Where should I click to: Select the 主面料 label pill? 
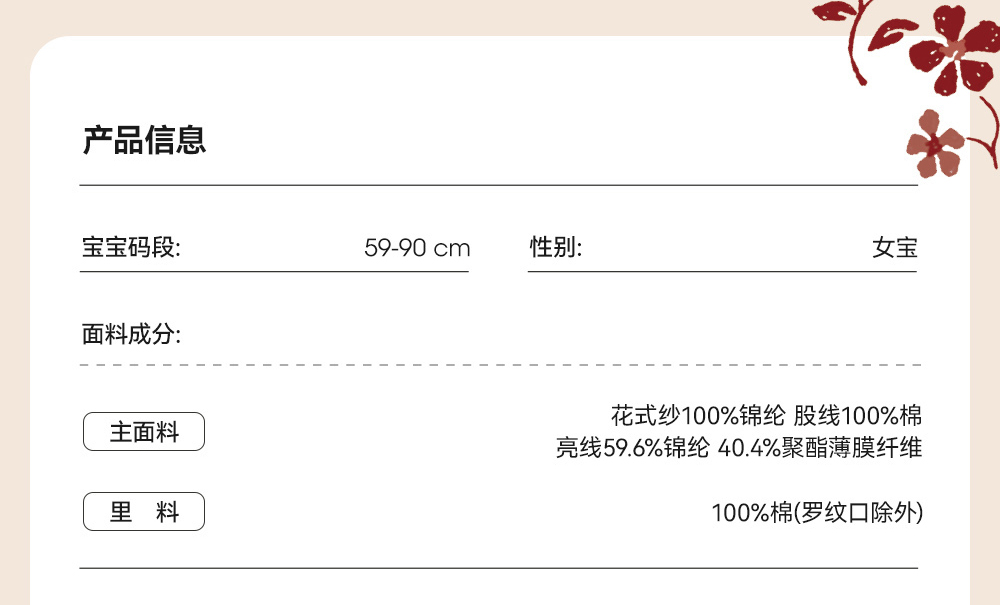pyautogui.click(x=143, y=432)
